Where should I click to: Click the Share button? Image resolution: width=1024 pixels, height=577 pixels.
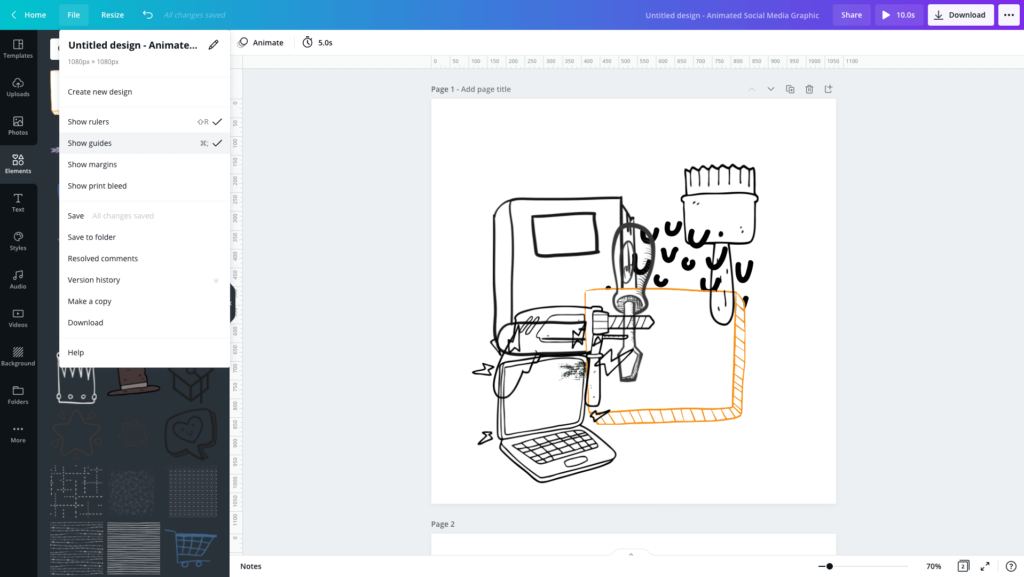click(851, 15)
